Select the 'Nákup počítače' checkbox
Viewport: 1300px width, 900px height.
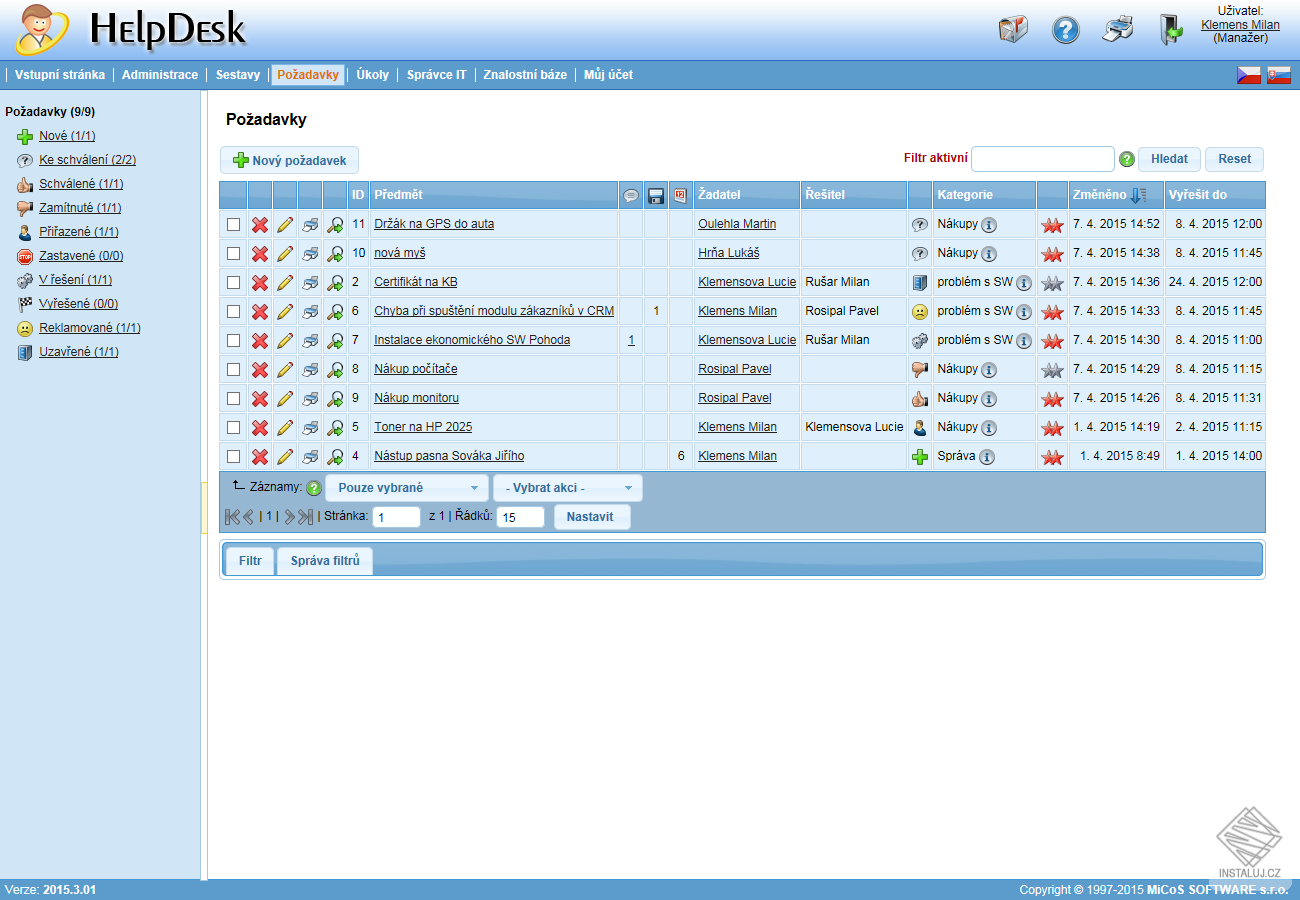click(233, 370)
